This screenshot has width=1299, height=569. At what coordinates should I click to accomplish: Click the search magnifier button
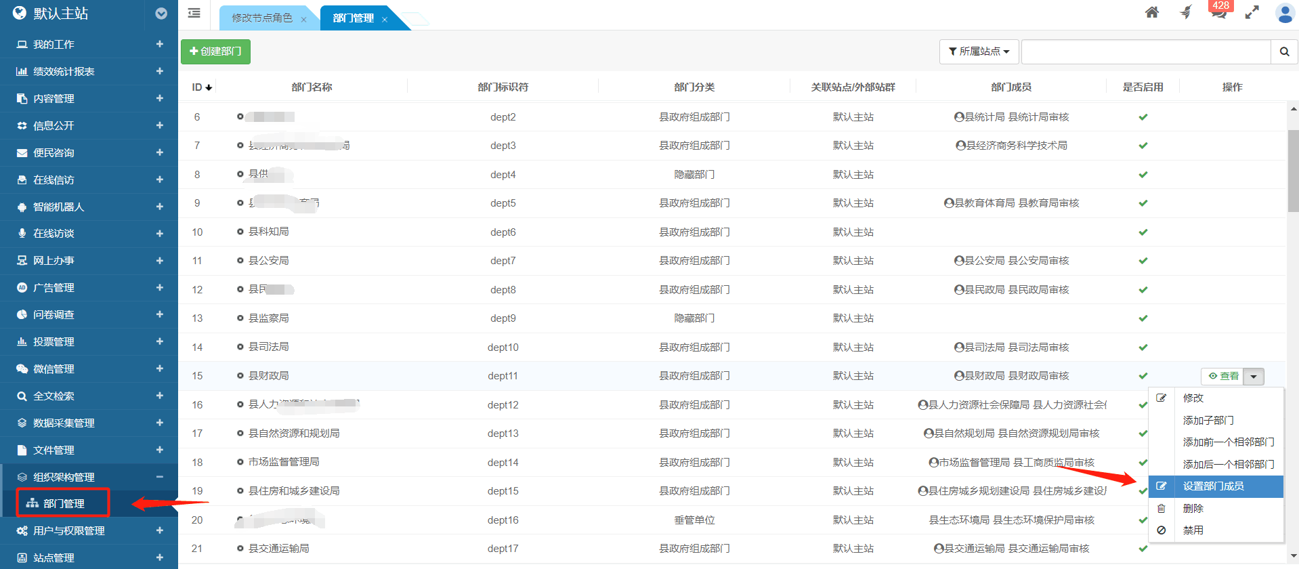tap(1284, 52)
